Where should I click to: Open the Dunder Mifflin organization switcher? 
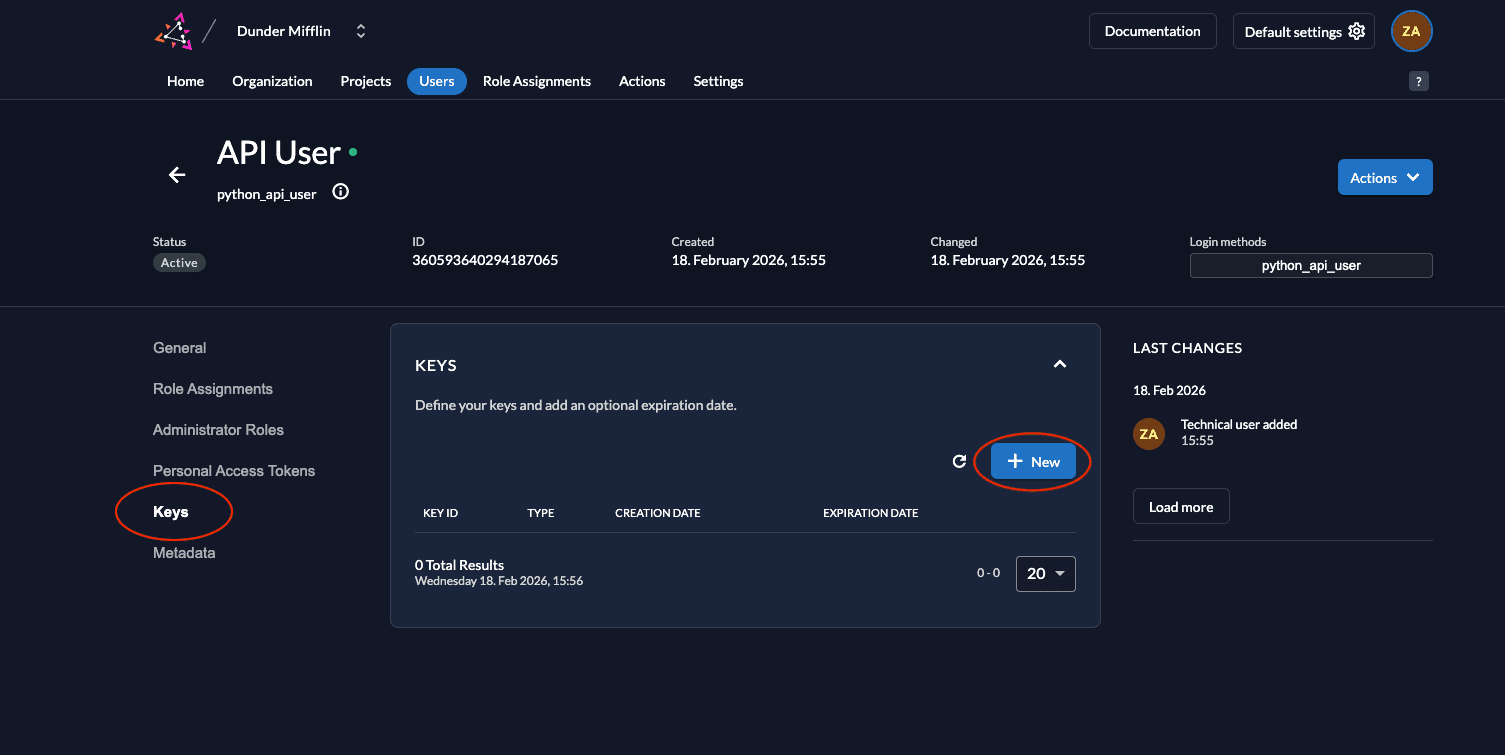pyautogui.click(x=361, y=31)
